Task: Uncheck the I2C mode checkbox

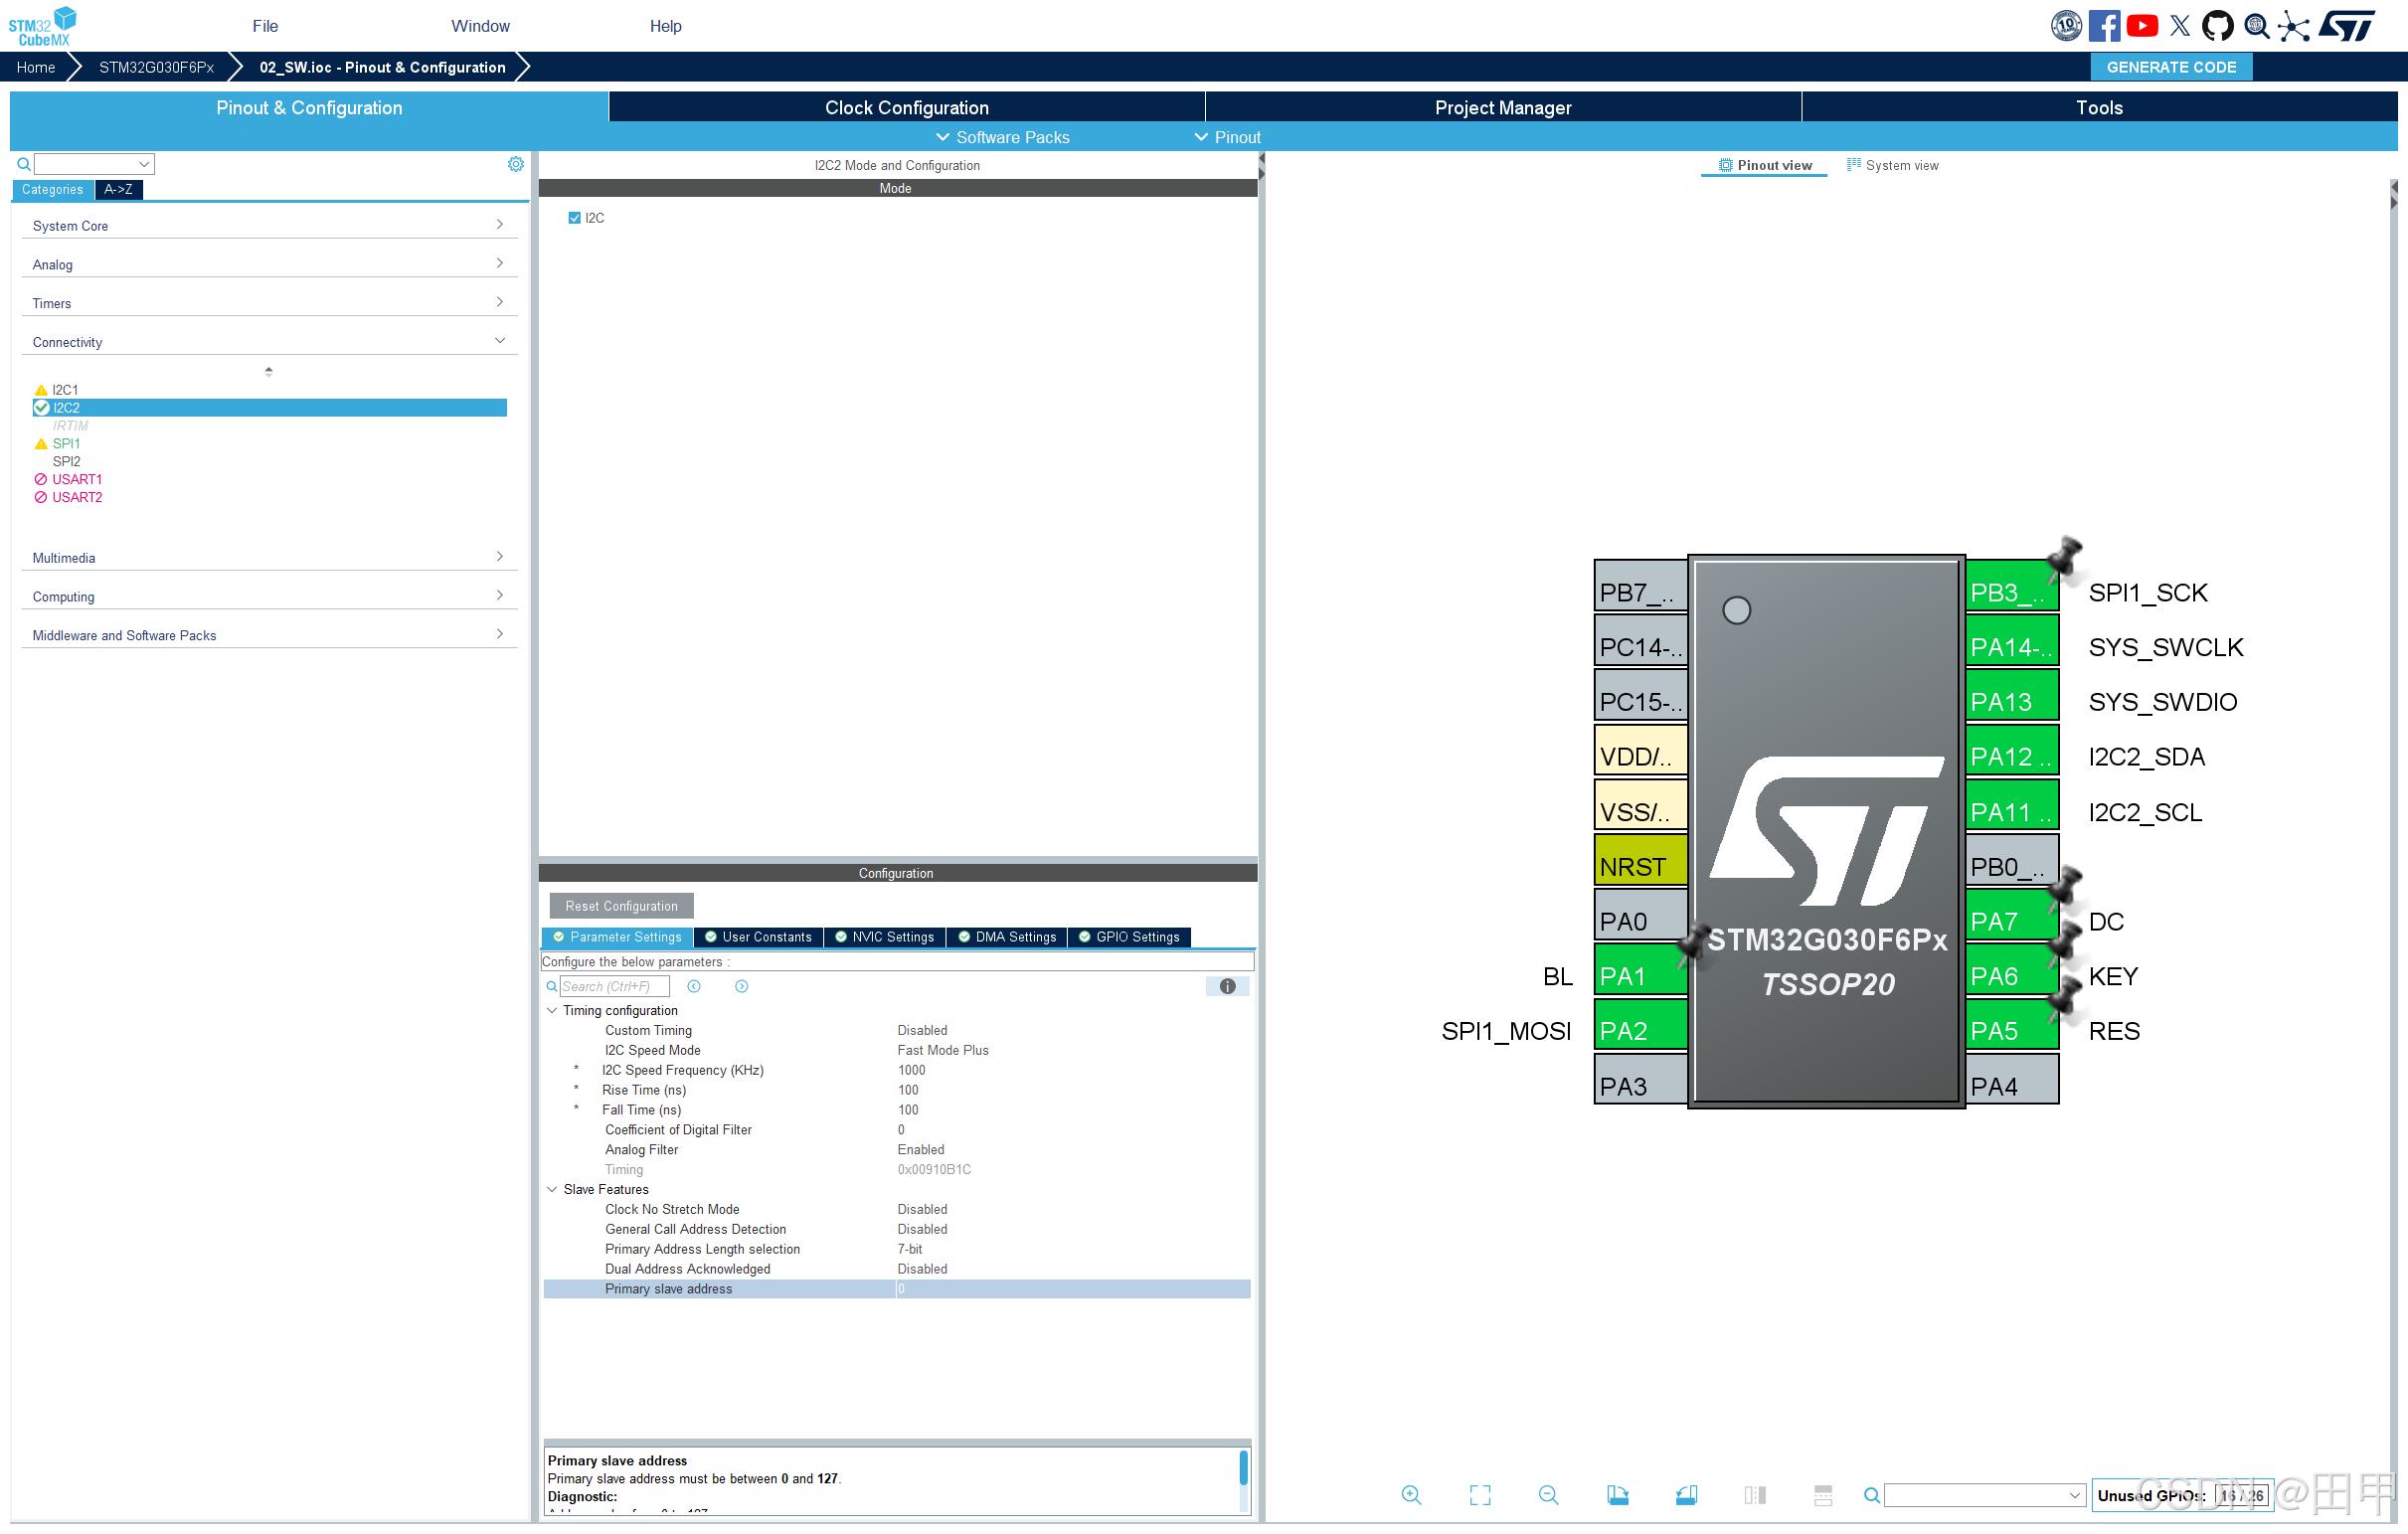Action: [575, 218]
